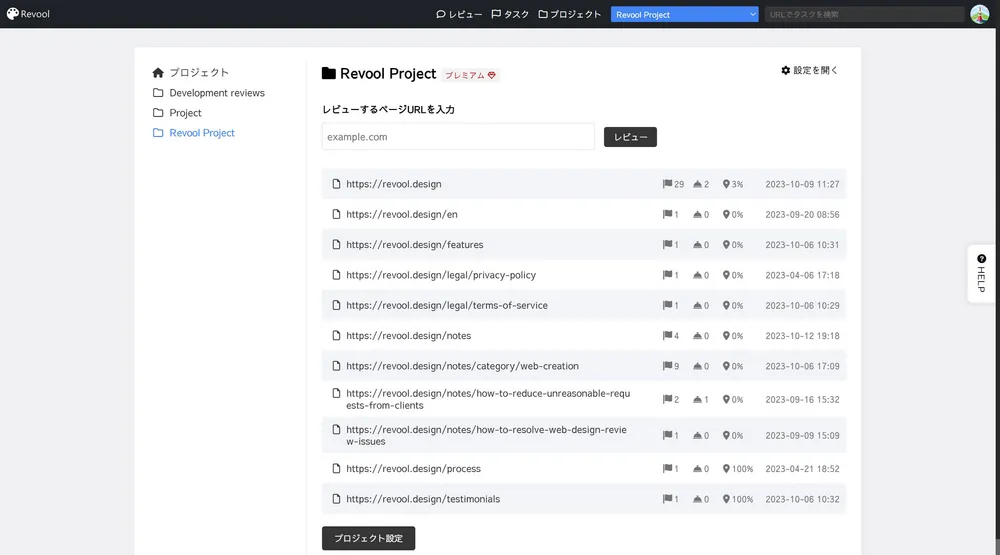Screen dimensions: 1000x555
Task: Click the home icon beside プロジェクト in sidebar
Action: [x=158, y=73]
